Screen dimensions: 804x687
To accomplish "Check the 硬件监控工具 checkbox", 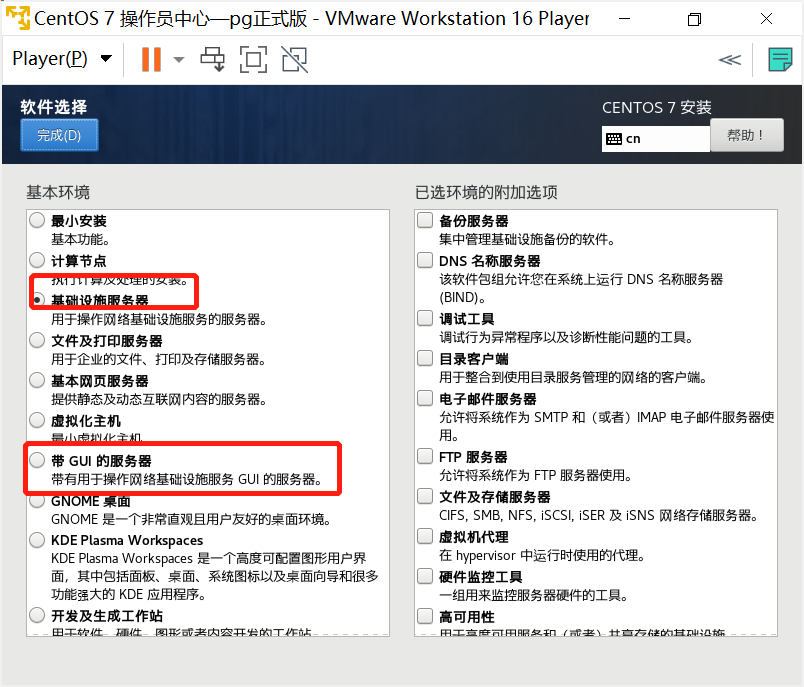I will tap(425, 576).
